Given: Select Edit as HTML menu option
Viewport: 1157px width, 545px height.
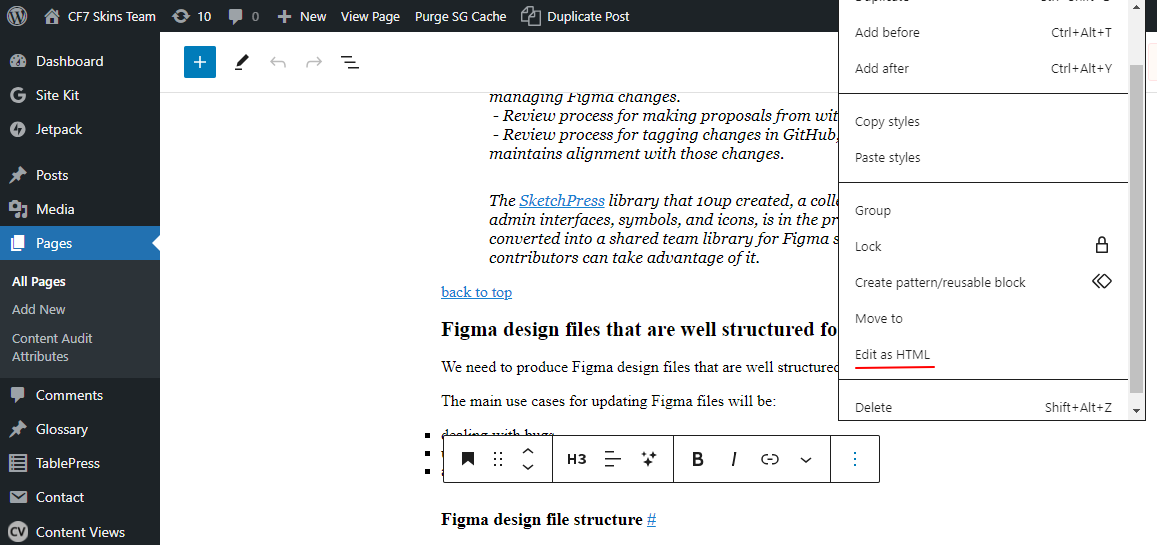Looking at the screenshot, I should (892, 355).
